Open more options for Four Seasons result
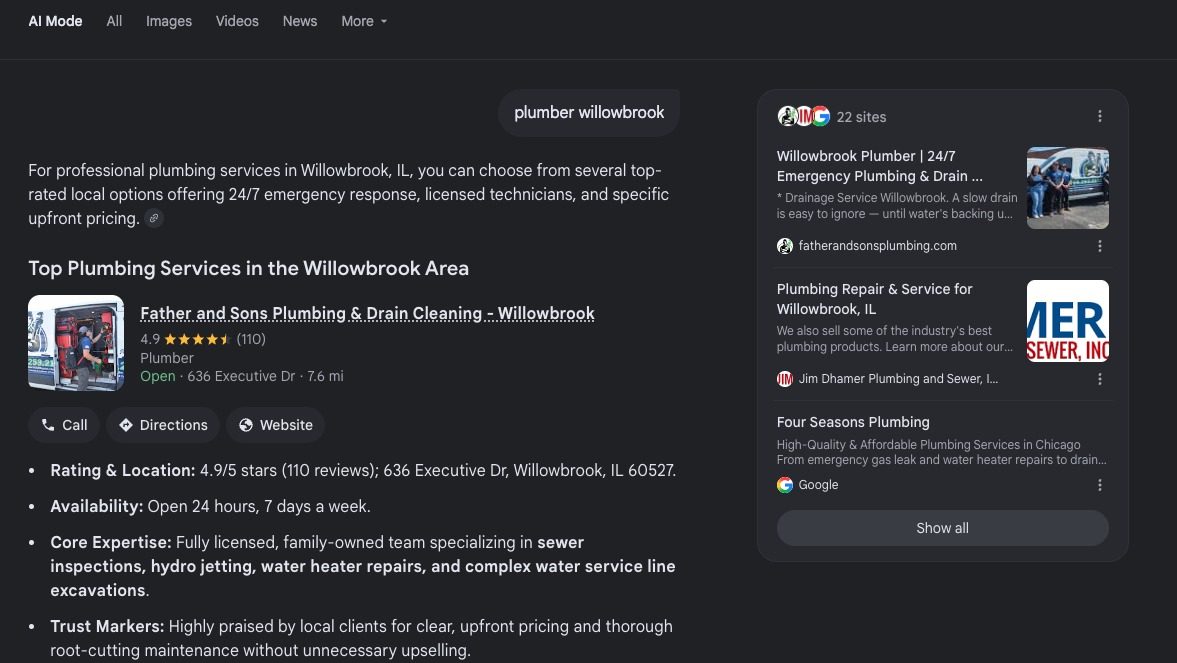 pos(1100,485)
